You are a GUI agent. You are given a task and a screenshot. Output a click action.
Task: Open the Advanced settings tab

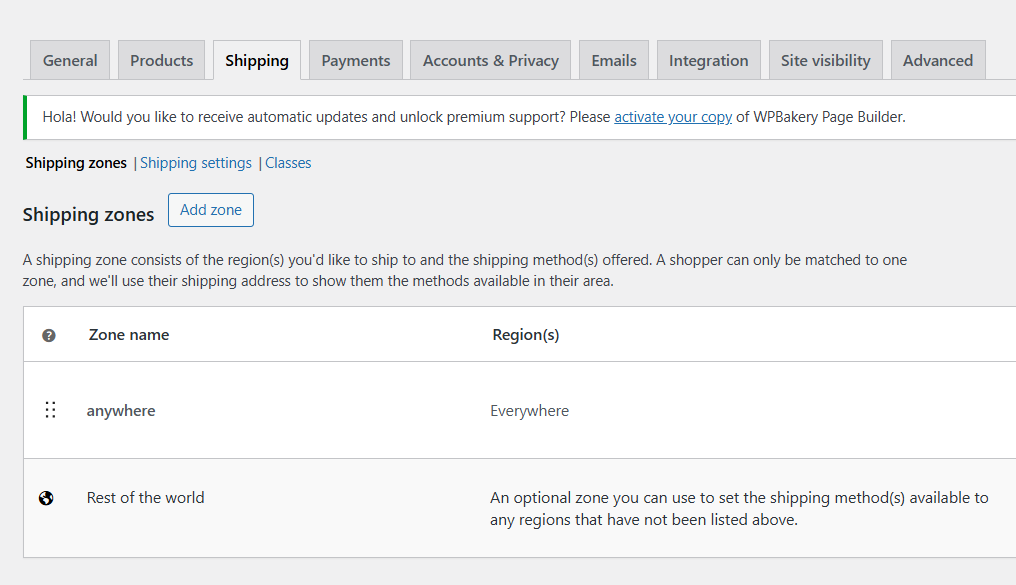point(937,60)
